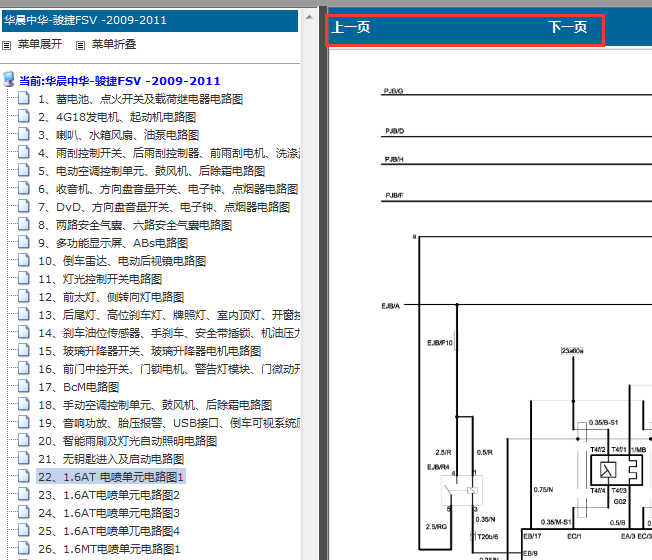Open item 24 1.6AT电喷单元电路图3
Viewport: 652px width, 560px height.
coord(109,513)
